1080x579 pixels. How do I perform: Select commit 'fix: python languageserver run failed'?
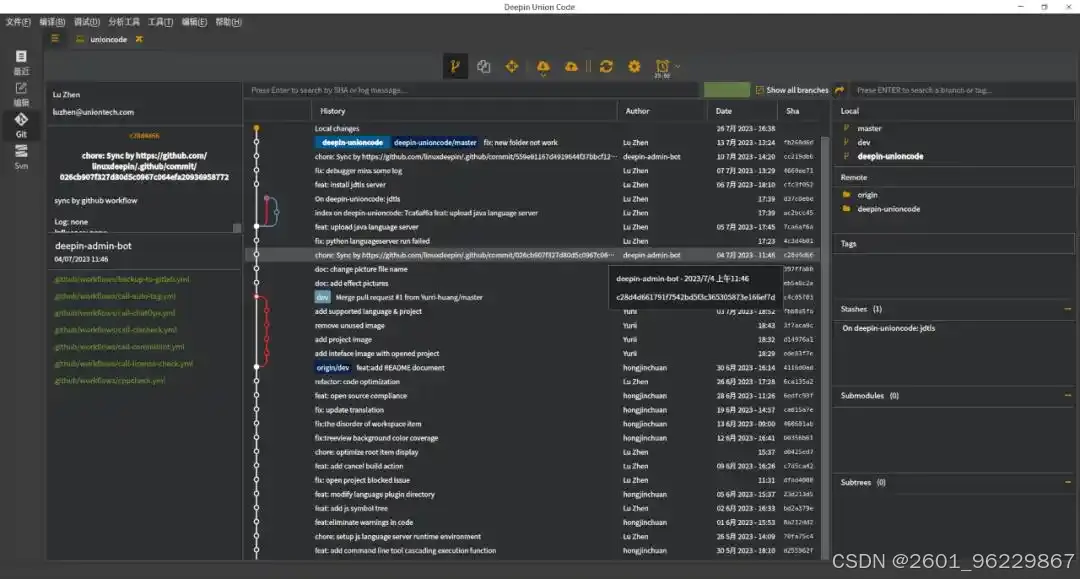point(534,241)
